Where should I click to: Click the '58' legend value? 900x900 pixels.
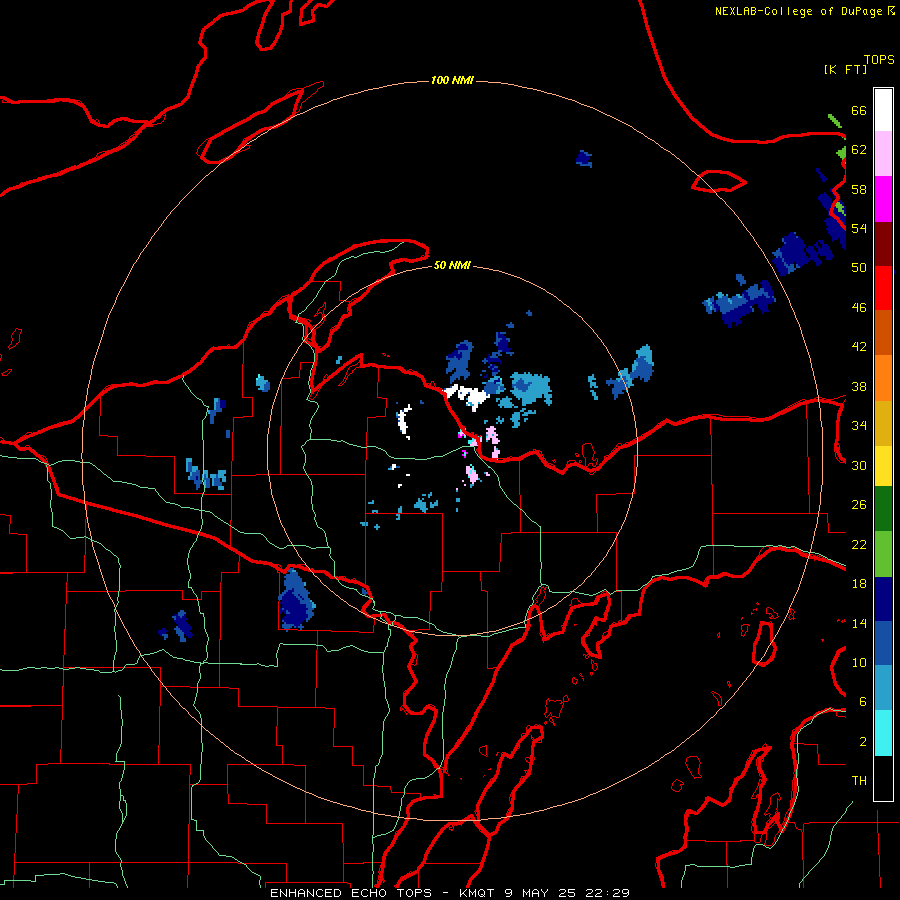click(x=859, y=189)
